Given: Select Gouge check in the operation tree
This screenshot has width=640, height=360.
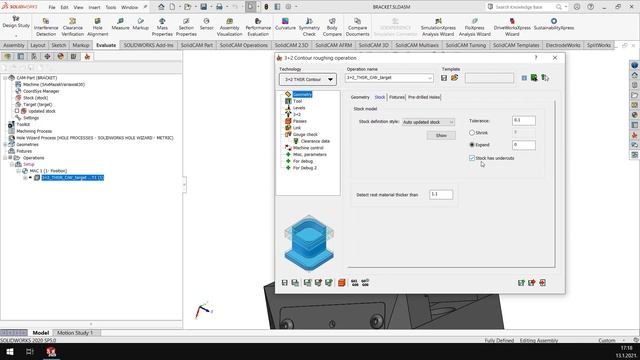Looking at the screenshot, I should point(305,134).
